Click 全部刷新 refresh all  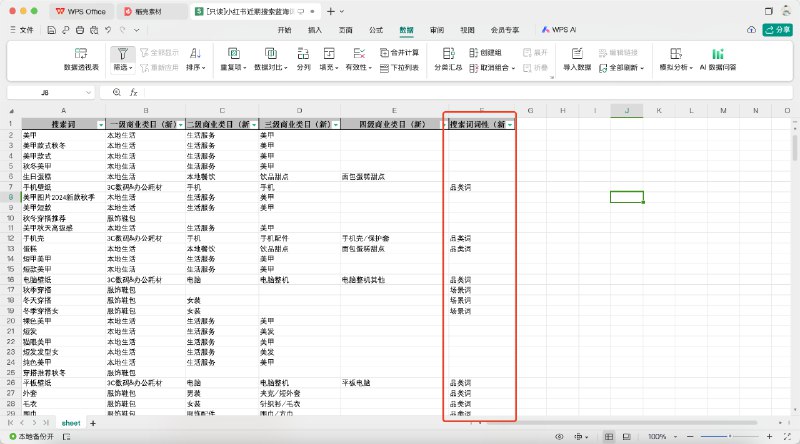(x=621, y=68)
